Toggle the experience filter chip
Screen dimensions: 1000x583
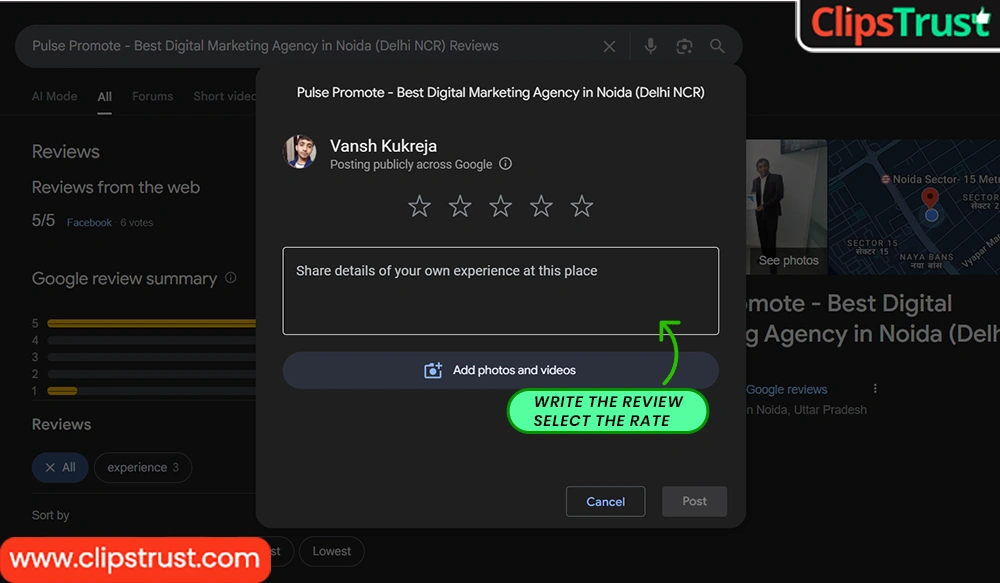143,467
